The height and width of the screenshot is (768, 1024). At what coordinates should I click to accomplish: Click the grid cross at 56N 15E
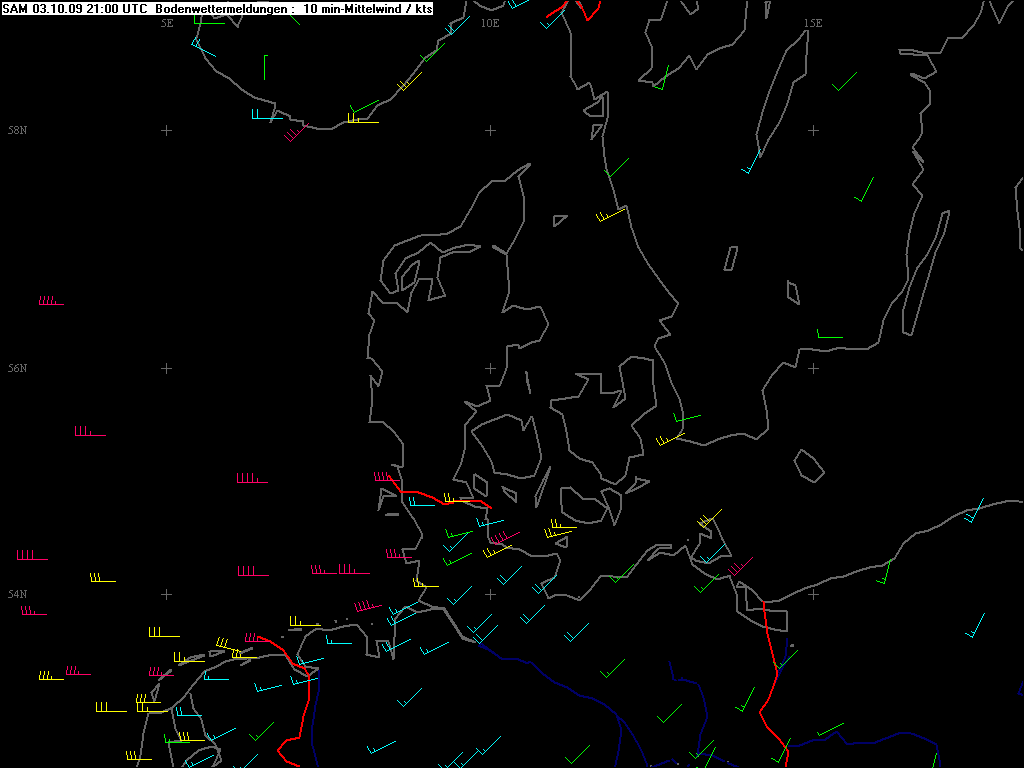click(x=813, y=368)
